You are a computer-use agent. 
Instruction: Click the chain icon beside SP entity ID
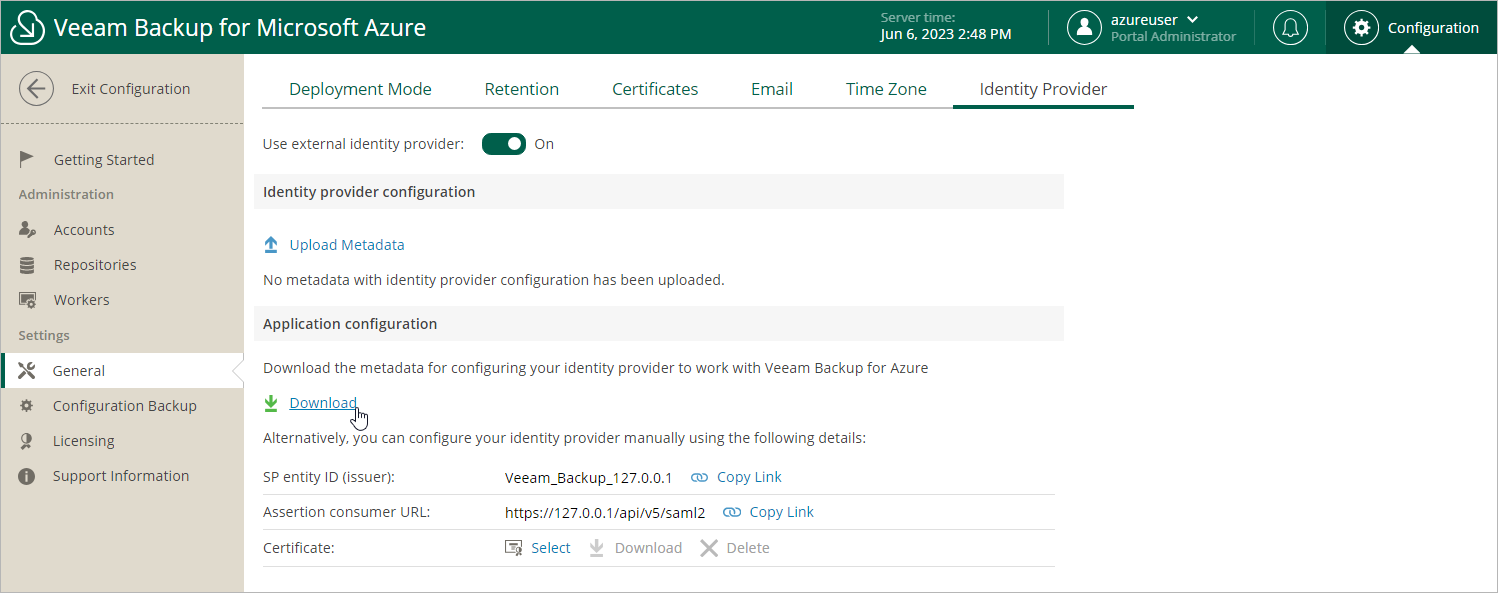tap(699, 477)
